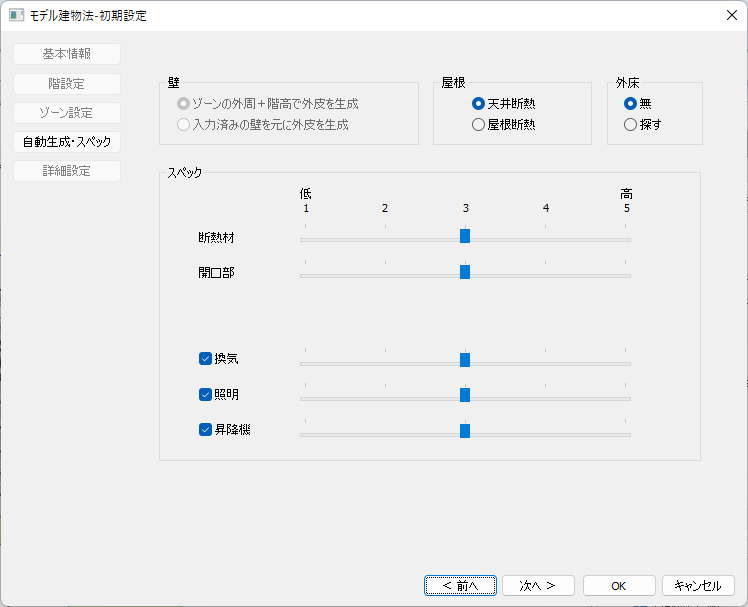
Task: Close the モデル建物法 dialog window
Action: point(731,15)
